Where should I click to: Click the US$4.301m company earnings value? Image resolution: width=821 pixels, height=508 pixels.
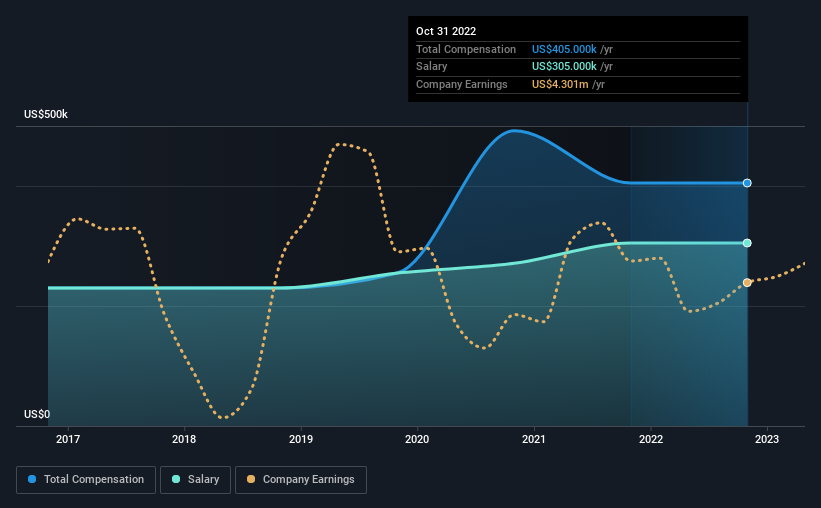[560, 84]
